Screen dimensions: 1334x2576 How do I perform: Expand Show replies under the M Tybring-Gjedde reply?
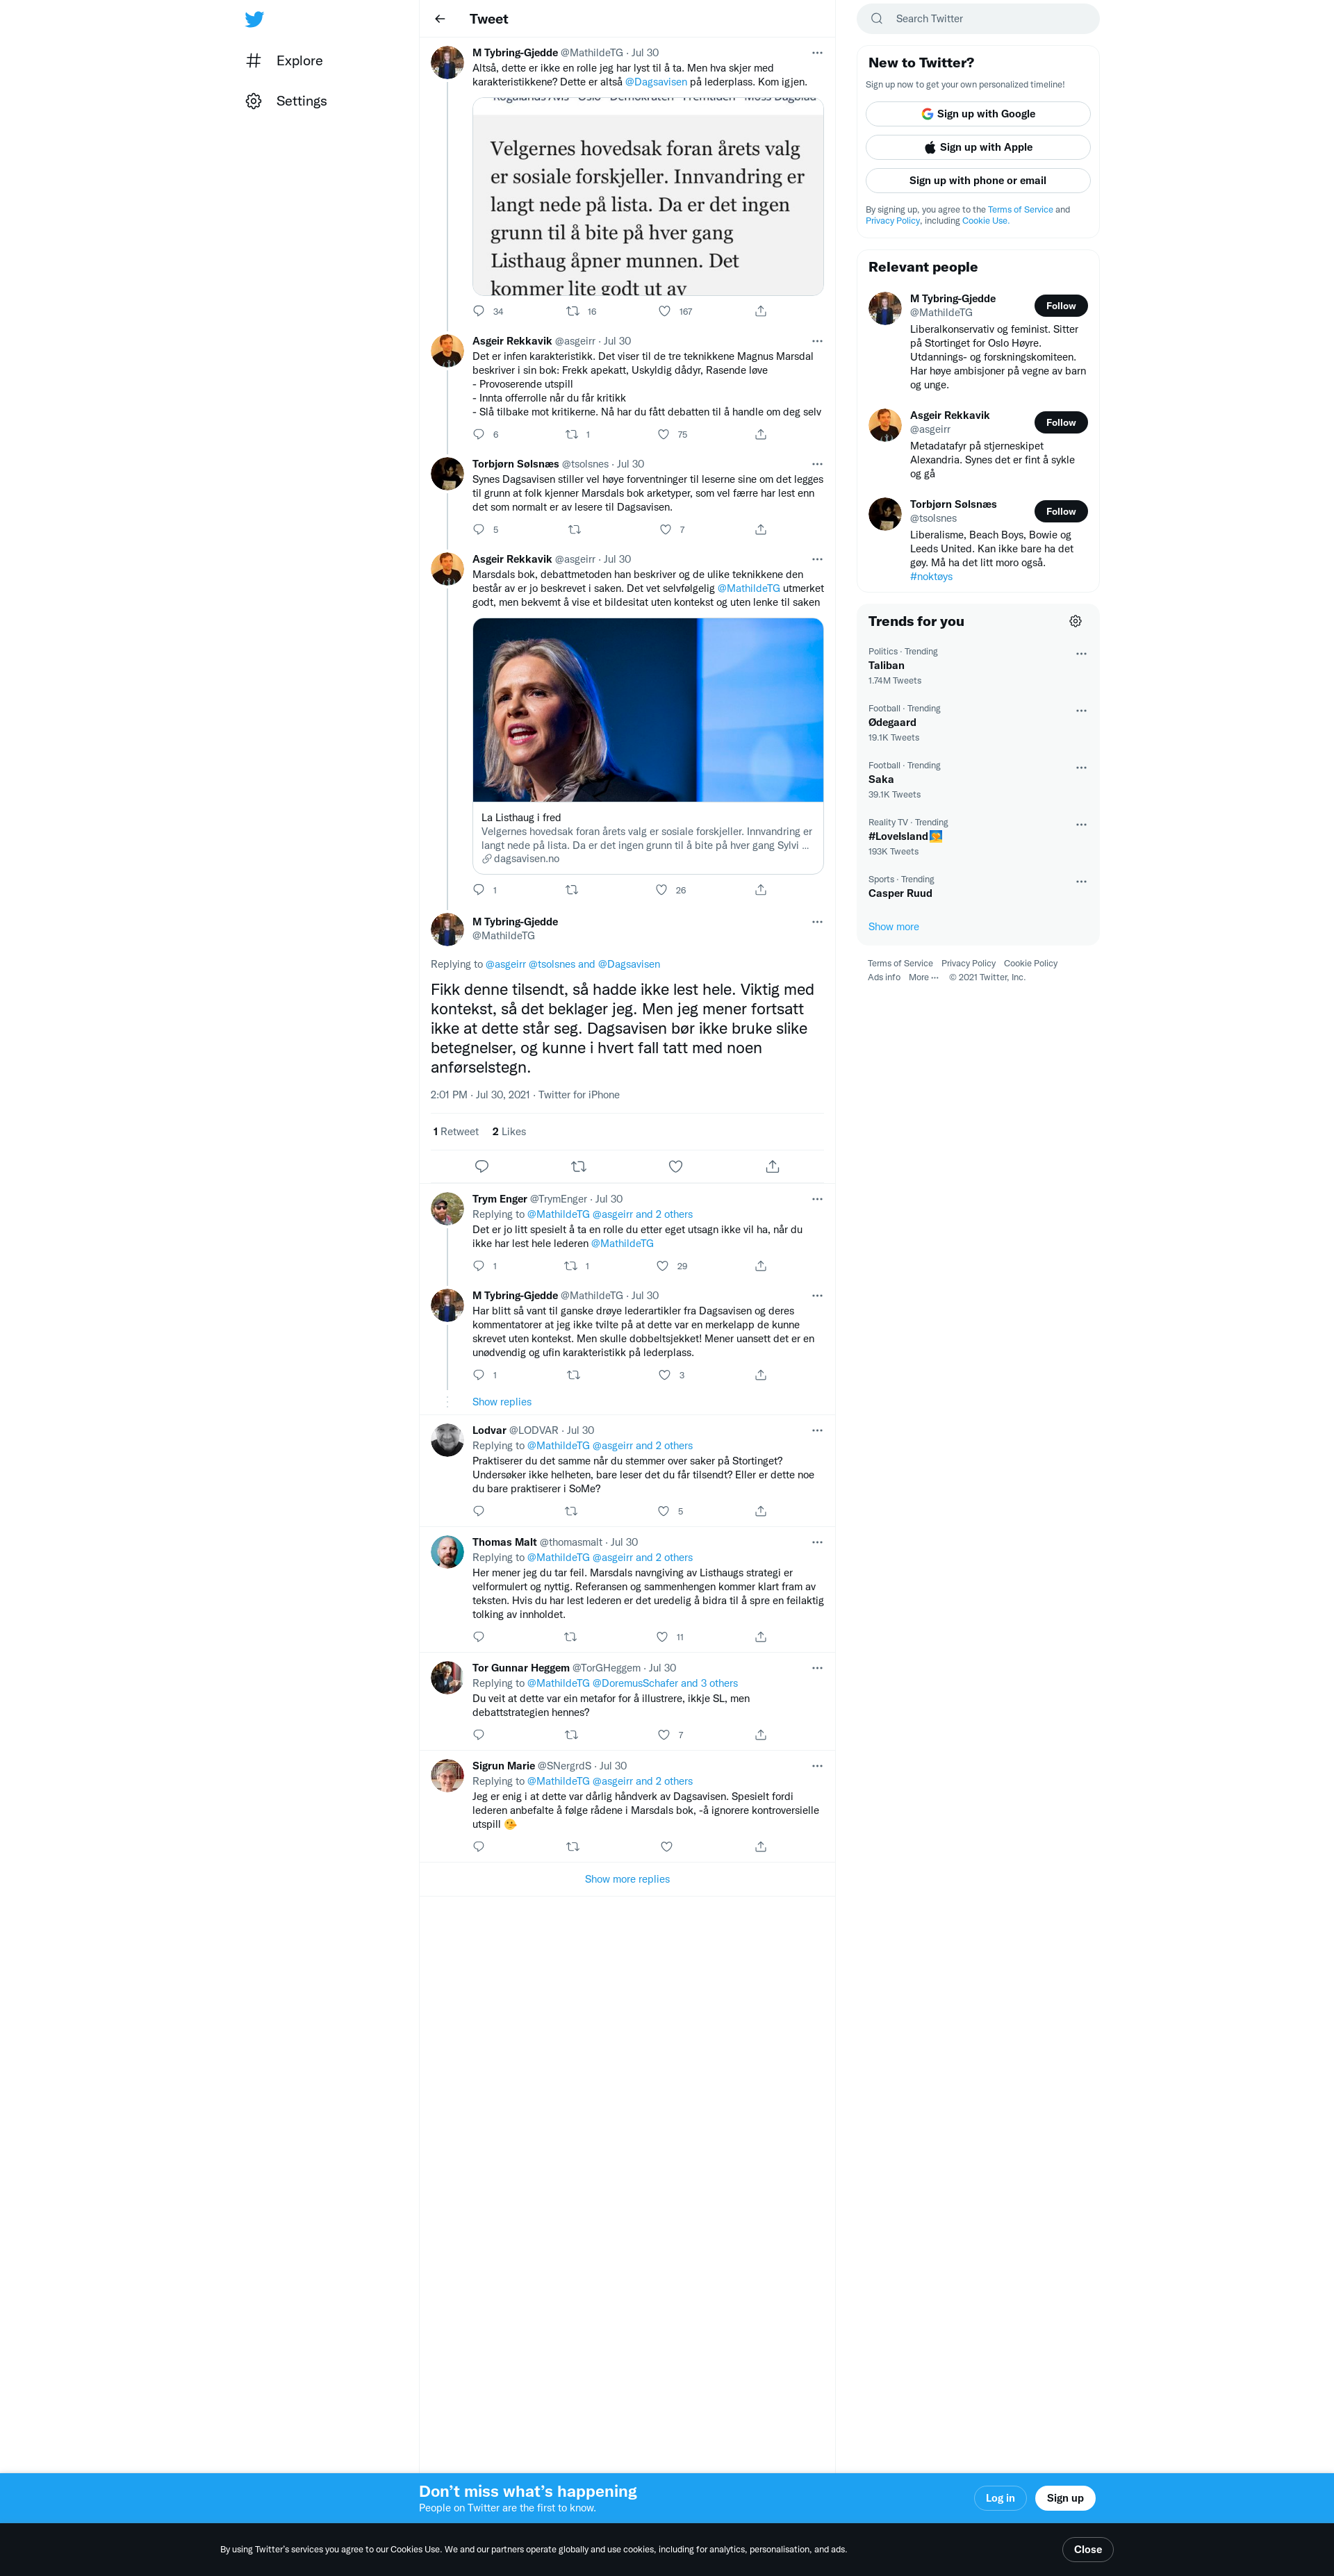coord(502,1402)
